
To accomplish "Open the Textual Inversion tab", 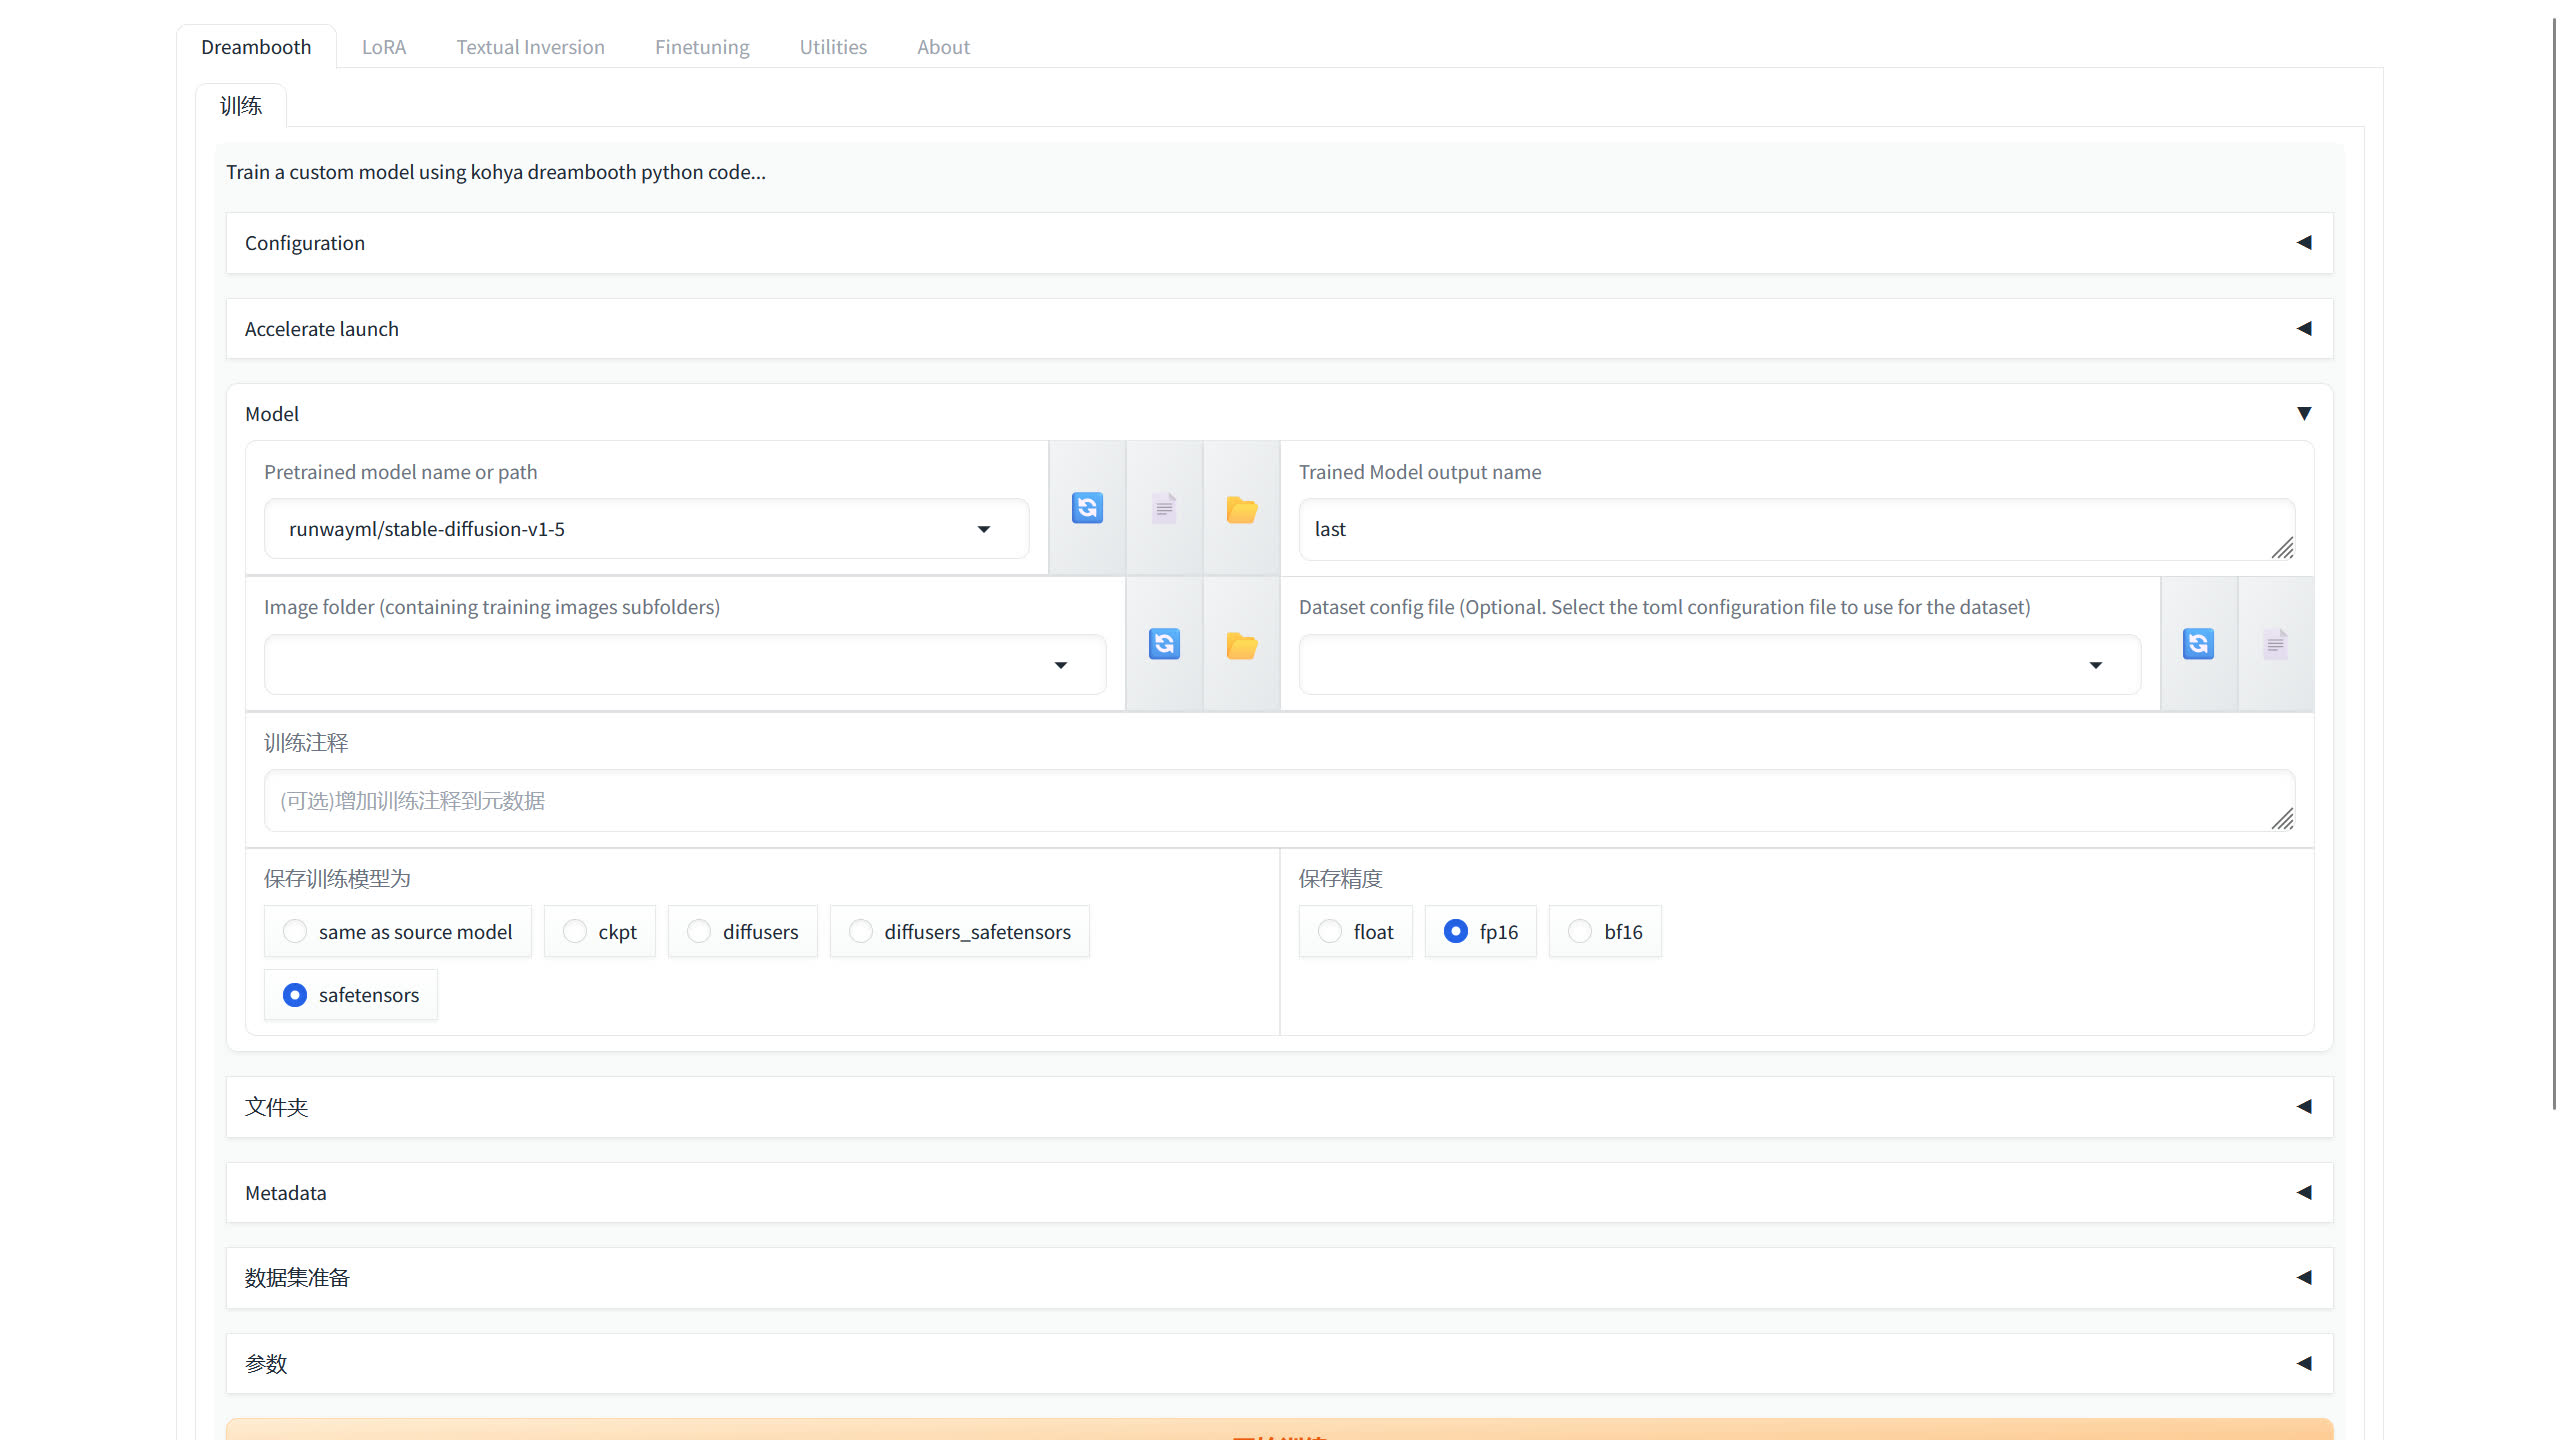I will (531, 47).
